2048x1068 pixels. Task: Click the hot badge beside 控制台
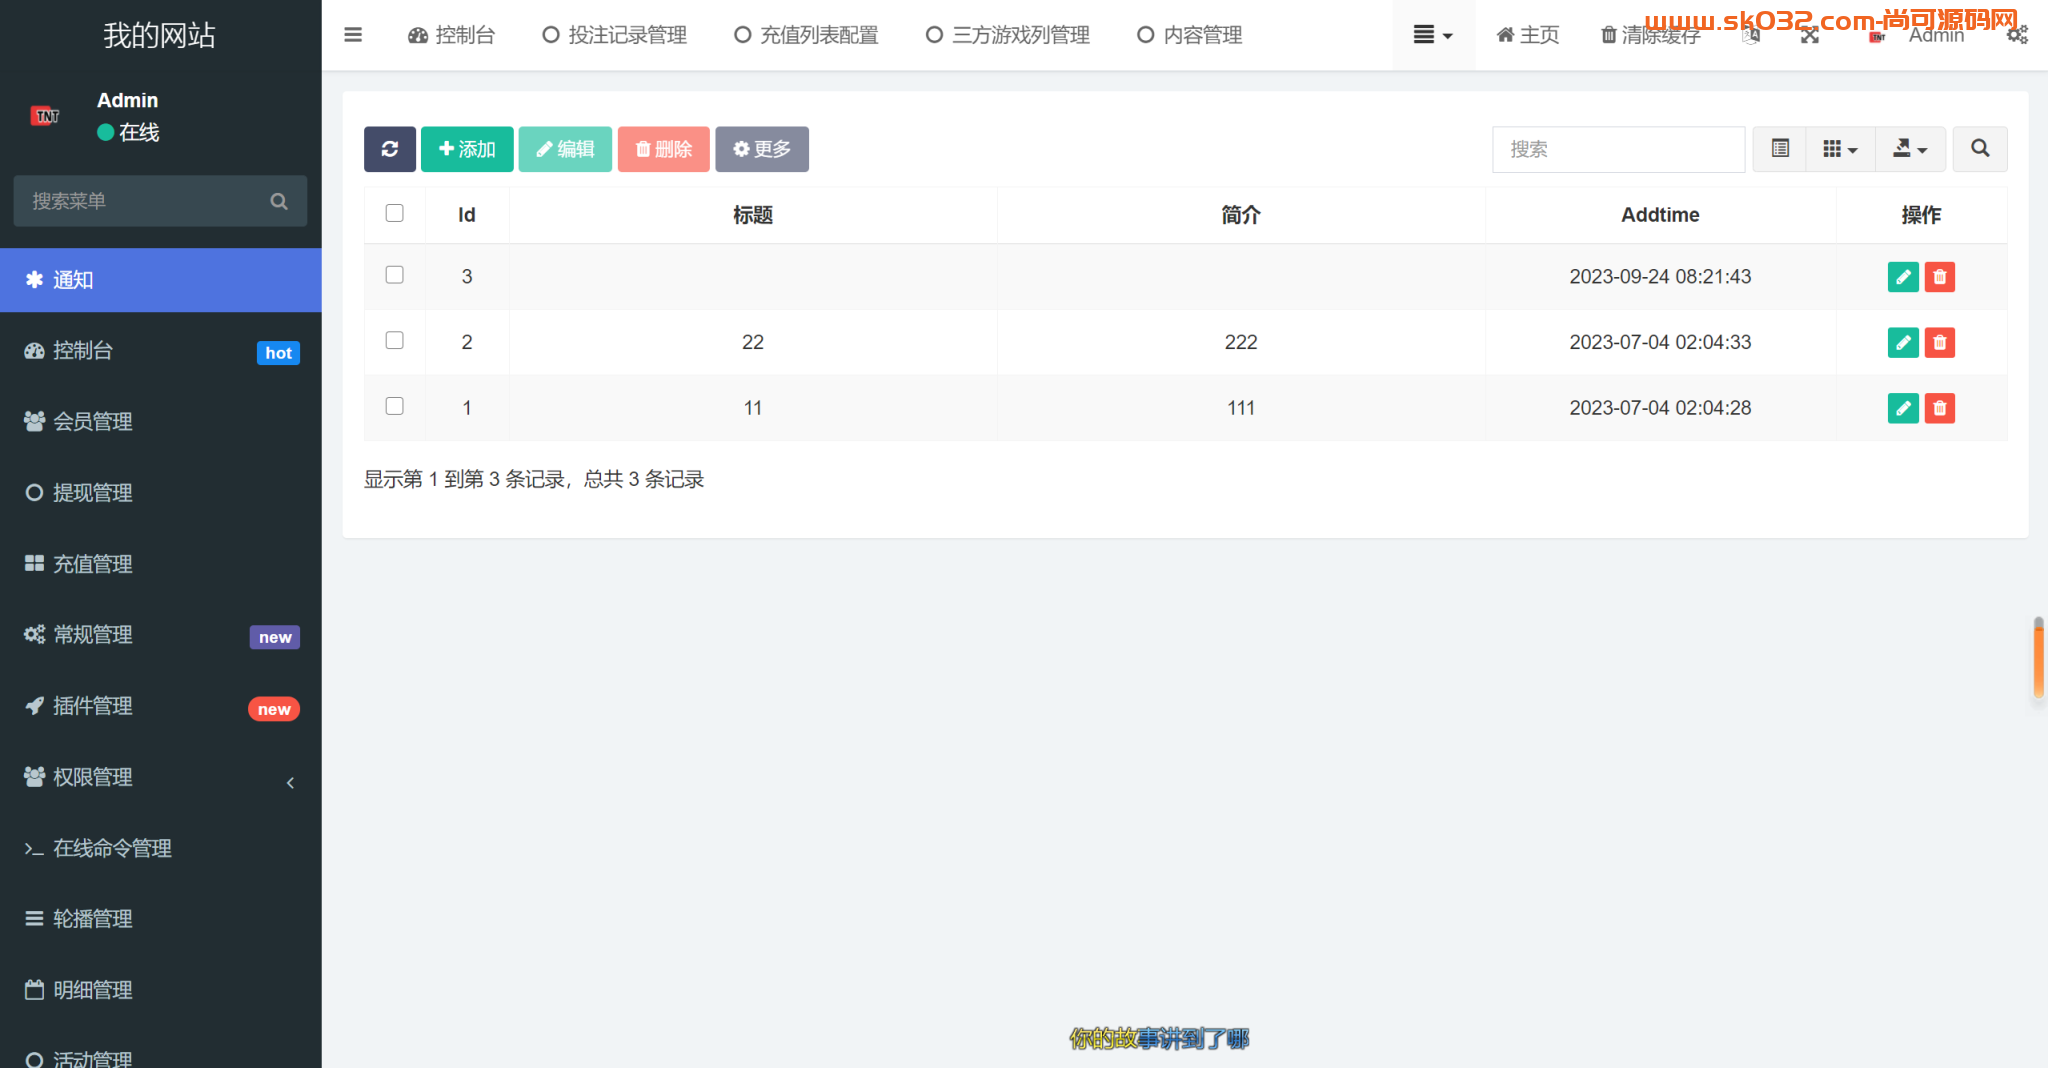pos(278,353)
